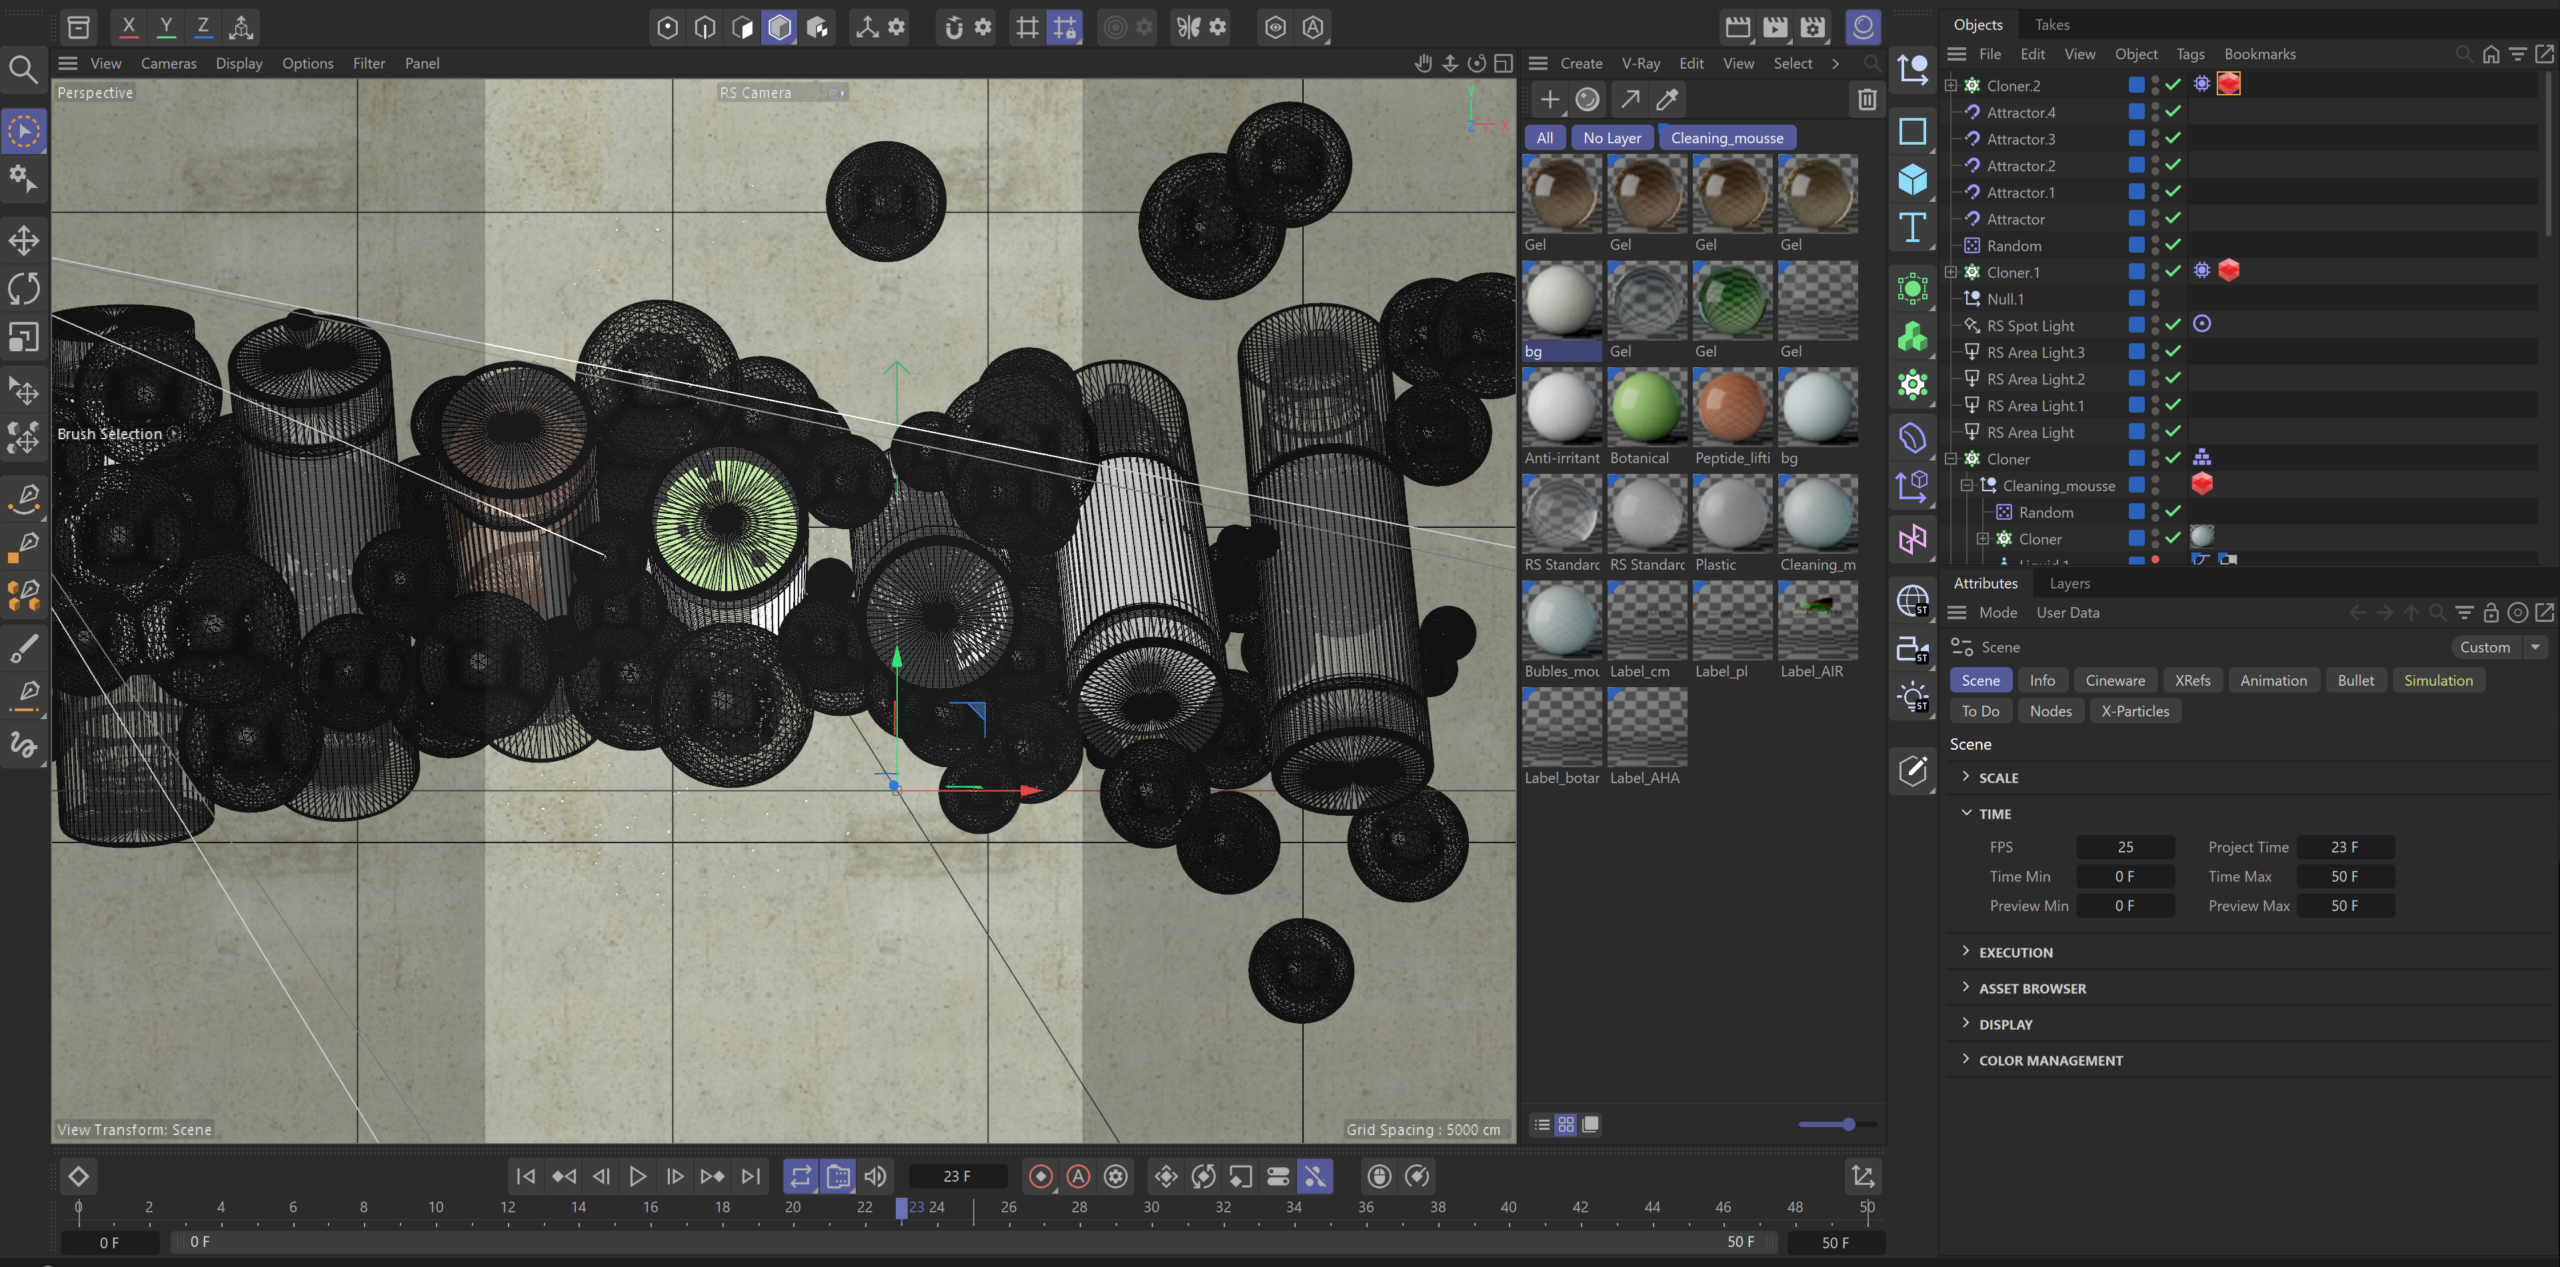Filter materials by Cleaning_mousse layer
This screenshot has height=1267, width=2560.
tap(1726, 138)
